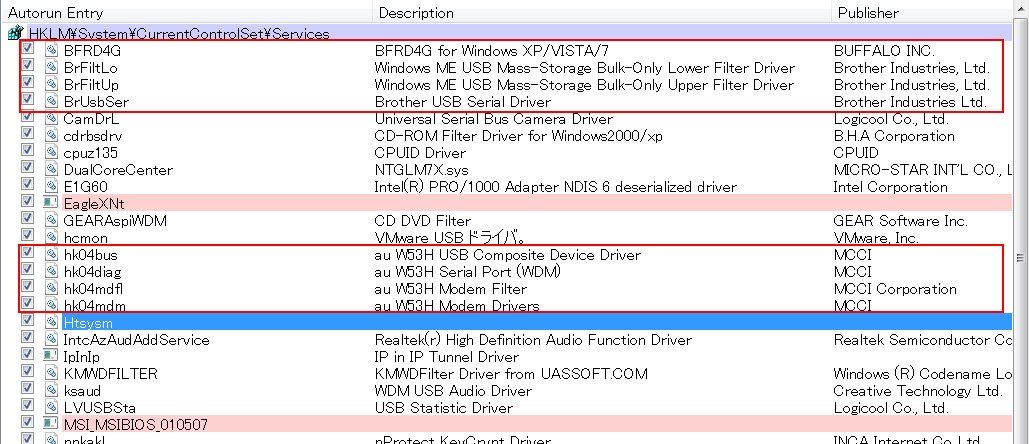Screen dimensions: 1029x444
Task: Click 'Brother USB Serial Driver' description
Action: (x=463, y=102)
